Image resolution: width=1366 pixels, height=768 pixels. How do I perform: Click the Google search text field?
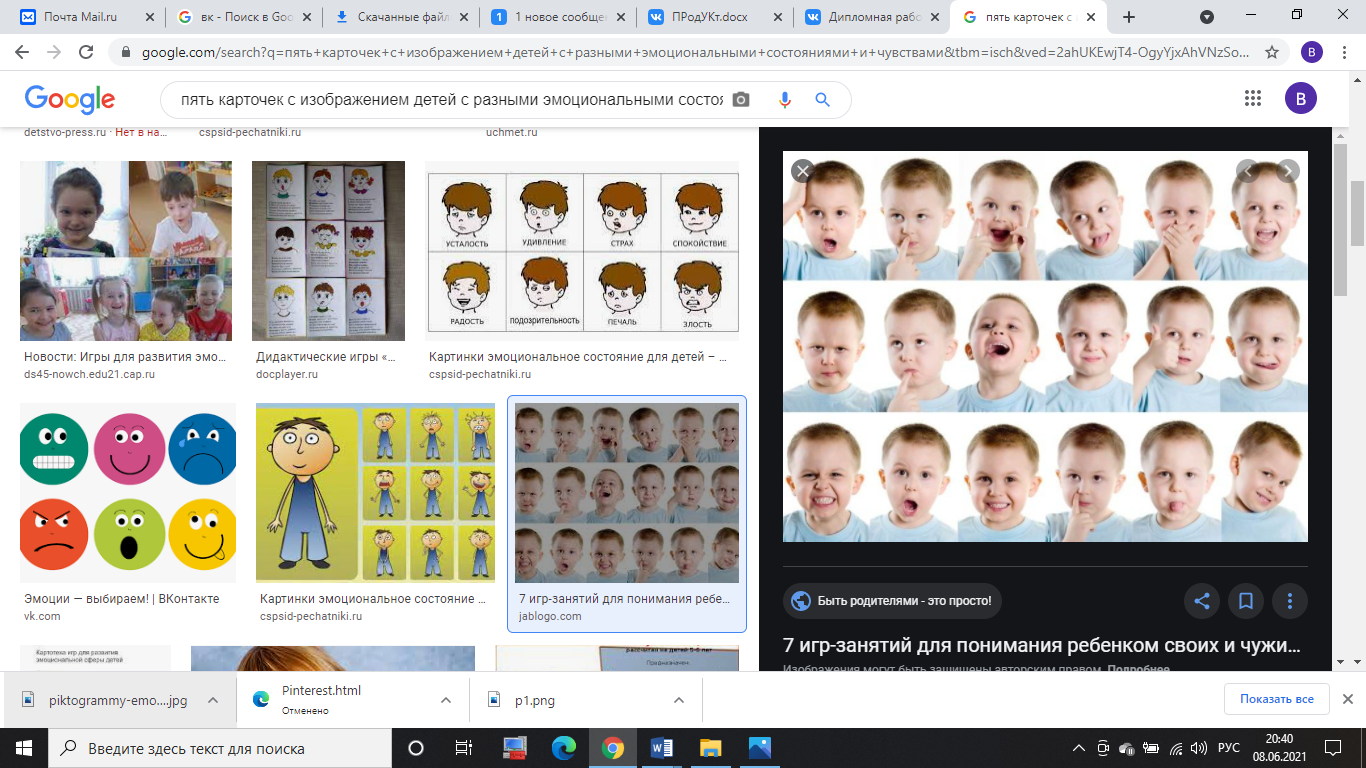pyautogui.click(x=450, y=100)
